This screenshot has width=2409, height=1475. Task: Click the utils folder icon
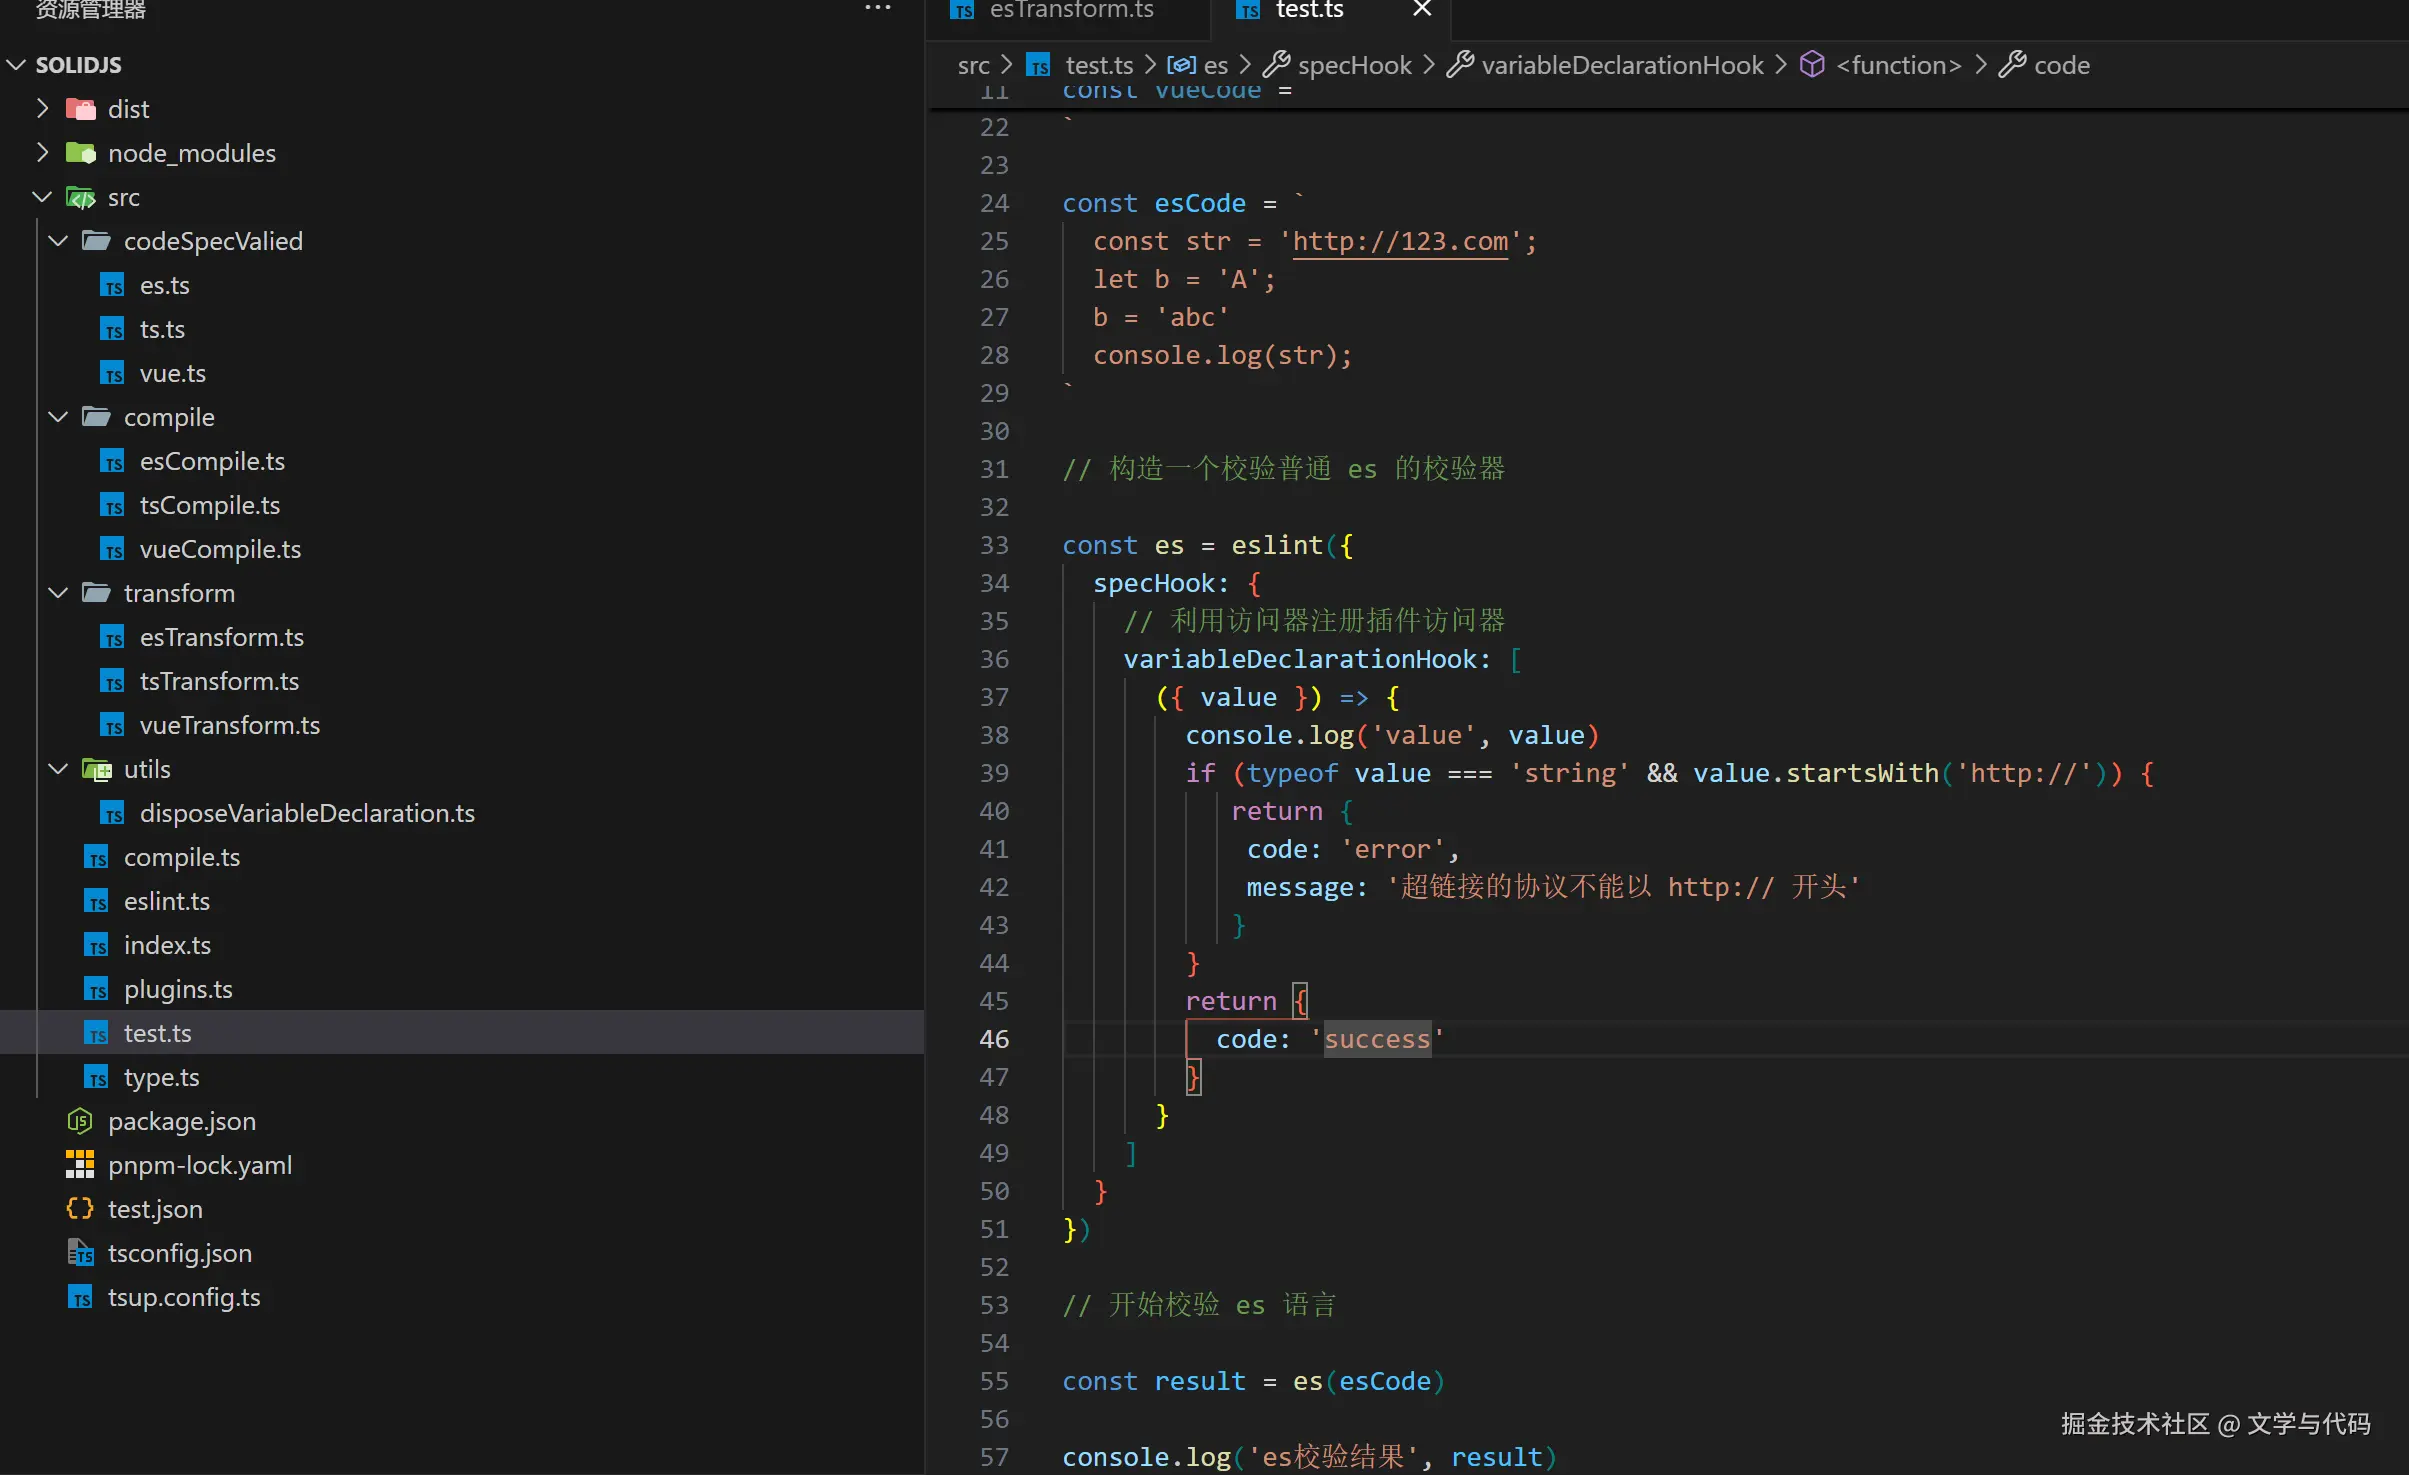point(96,769)
